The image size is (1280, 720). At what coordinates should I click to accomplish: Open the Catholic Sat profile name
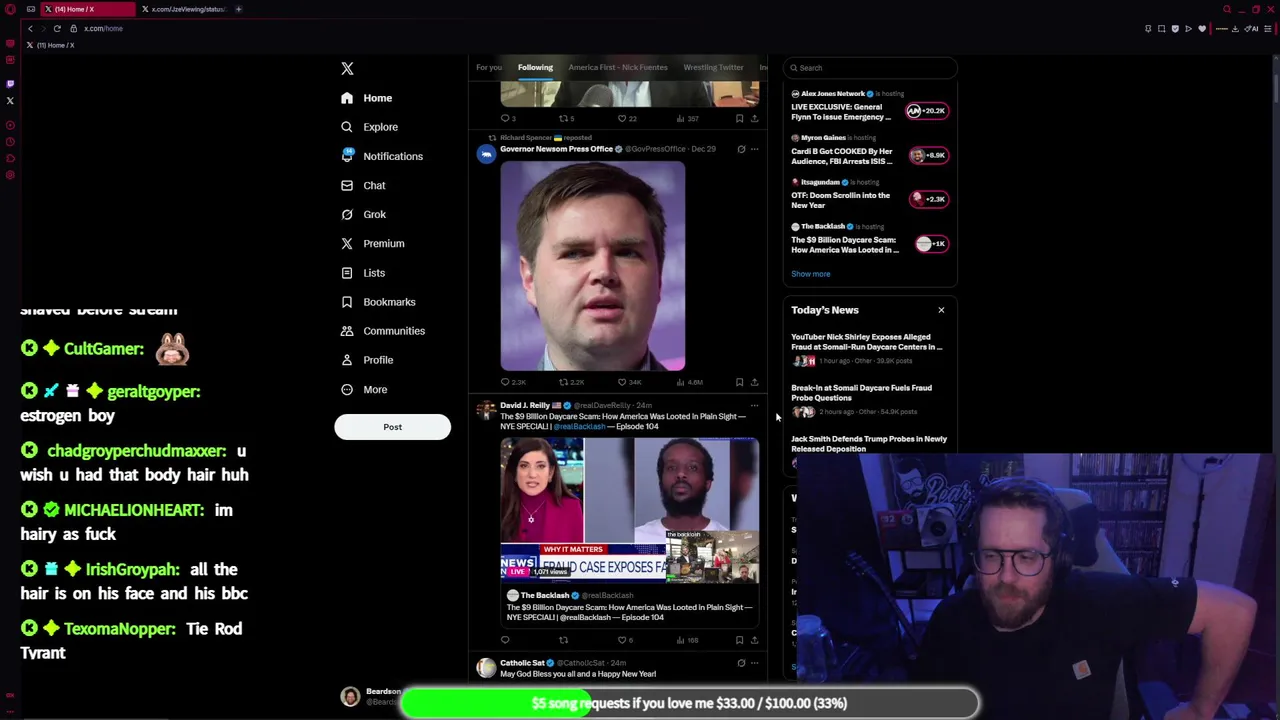522,663
